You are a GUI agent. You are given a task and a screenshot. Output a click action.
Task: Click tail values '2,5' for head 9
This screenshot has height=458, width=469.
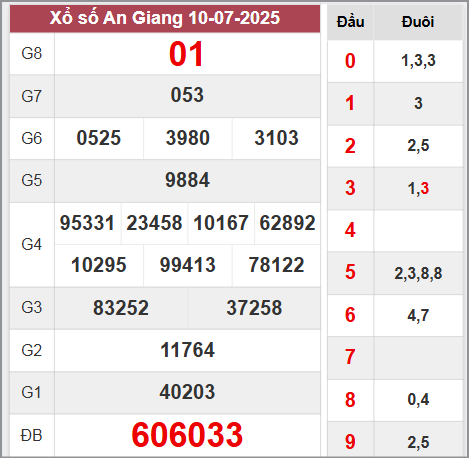[x=418, y=442]
